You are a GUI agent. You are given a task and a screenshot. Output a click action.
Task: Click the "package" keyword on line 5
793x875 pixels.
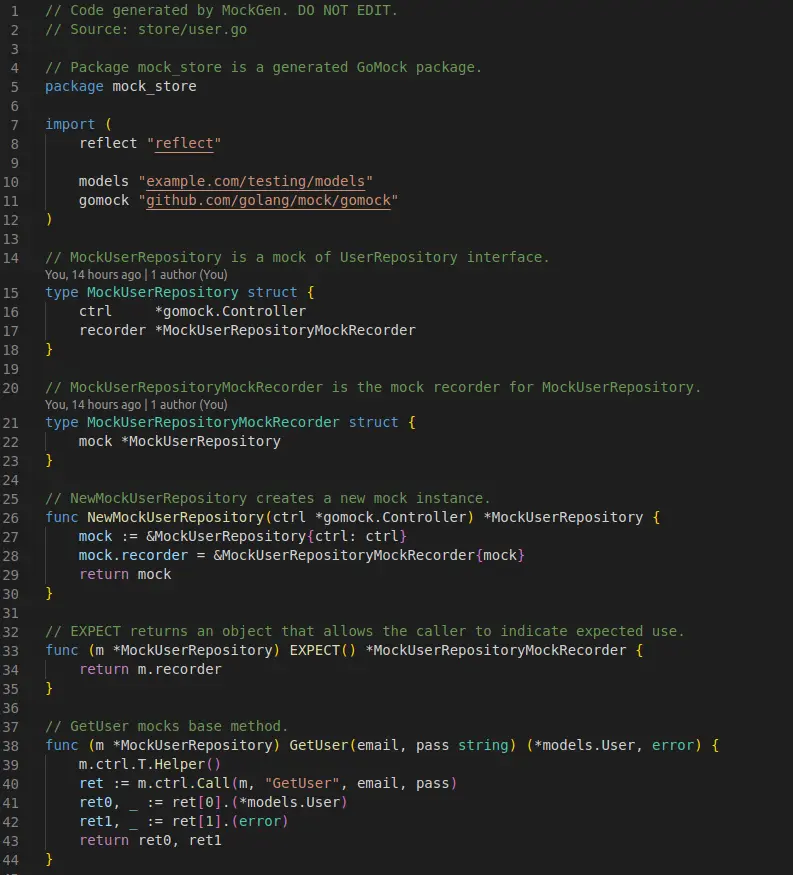(74, 86)
